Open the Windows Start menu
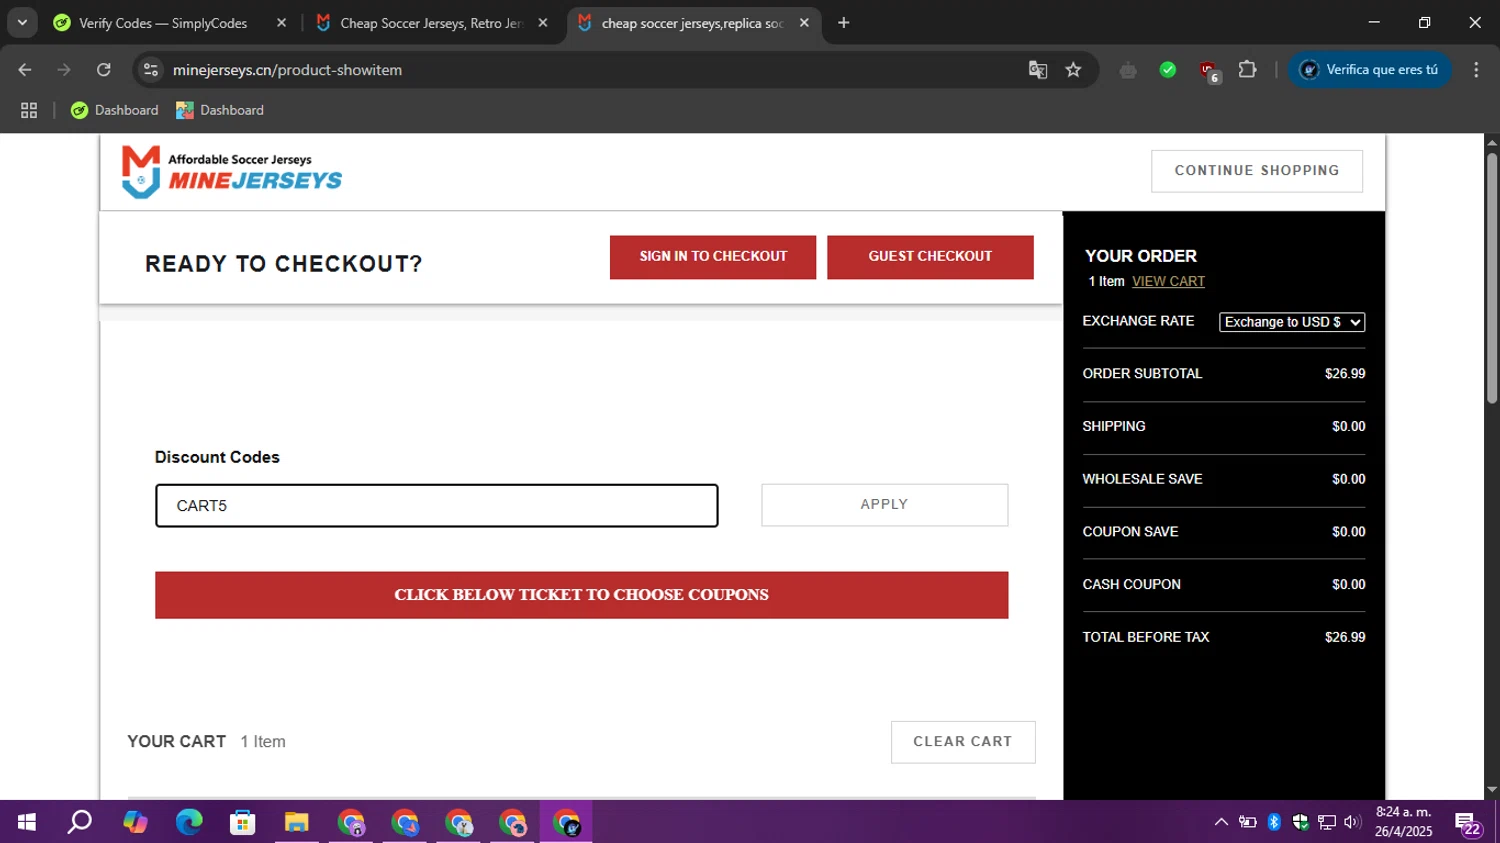The width and height of the screenshot is (1500, 843). pos(27,822)
